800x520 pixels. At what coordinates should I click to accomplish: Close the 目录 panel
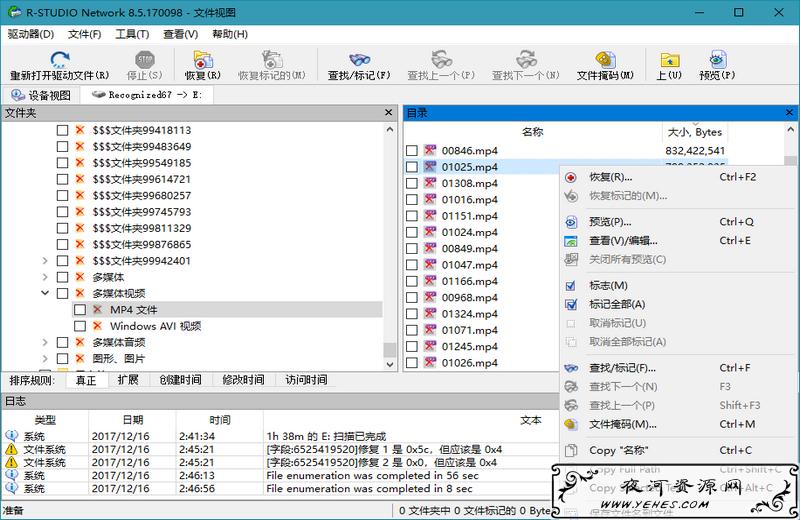[x=789, y=112]
